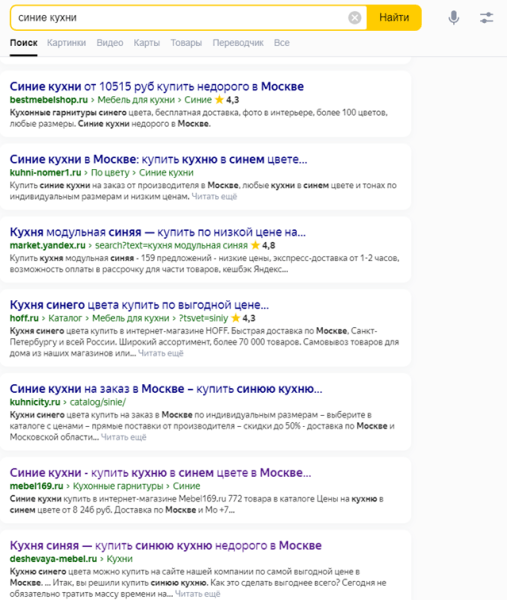Screen dimensions: 507x600
Task: Open bestmebelshop breadcrumb Мебель для кухни
Action: 136,100
